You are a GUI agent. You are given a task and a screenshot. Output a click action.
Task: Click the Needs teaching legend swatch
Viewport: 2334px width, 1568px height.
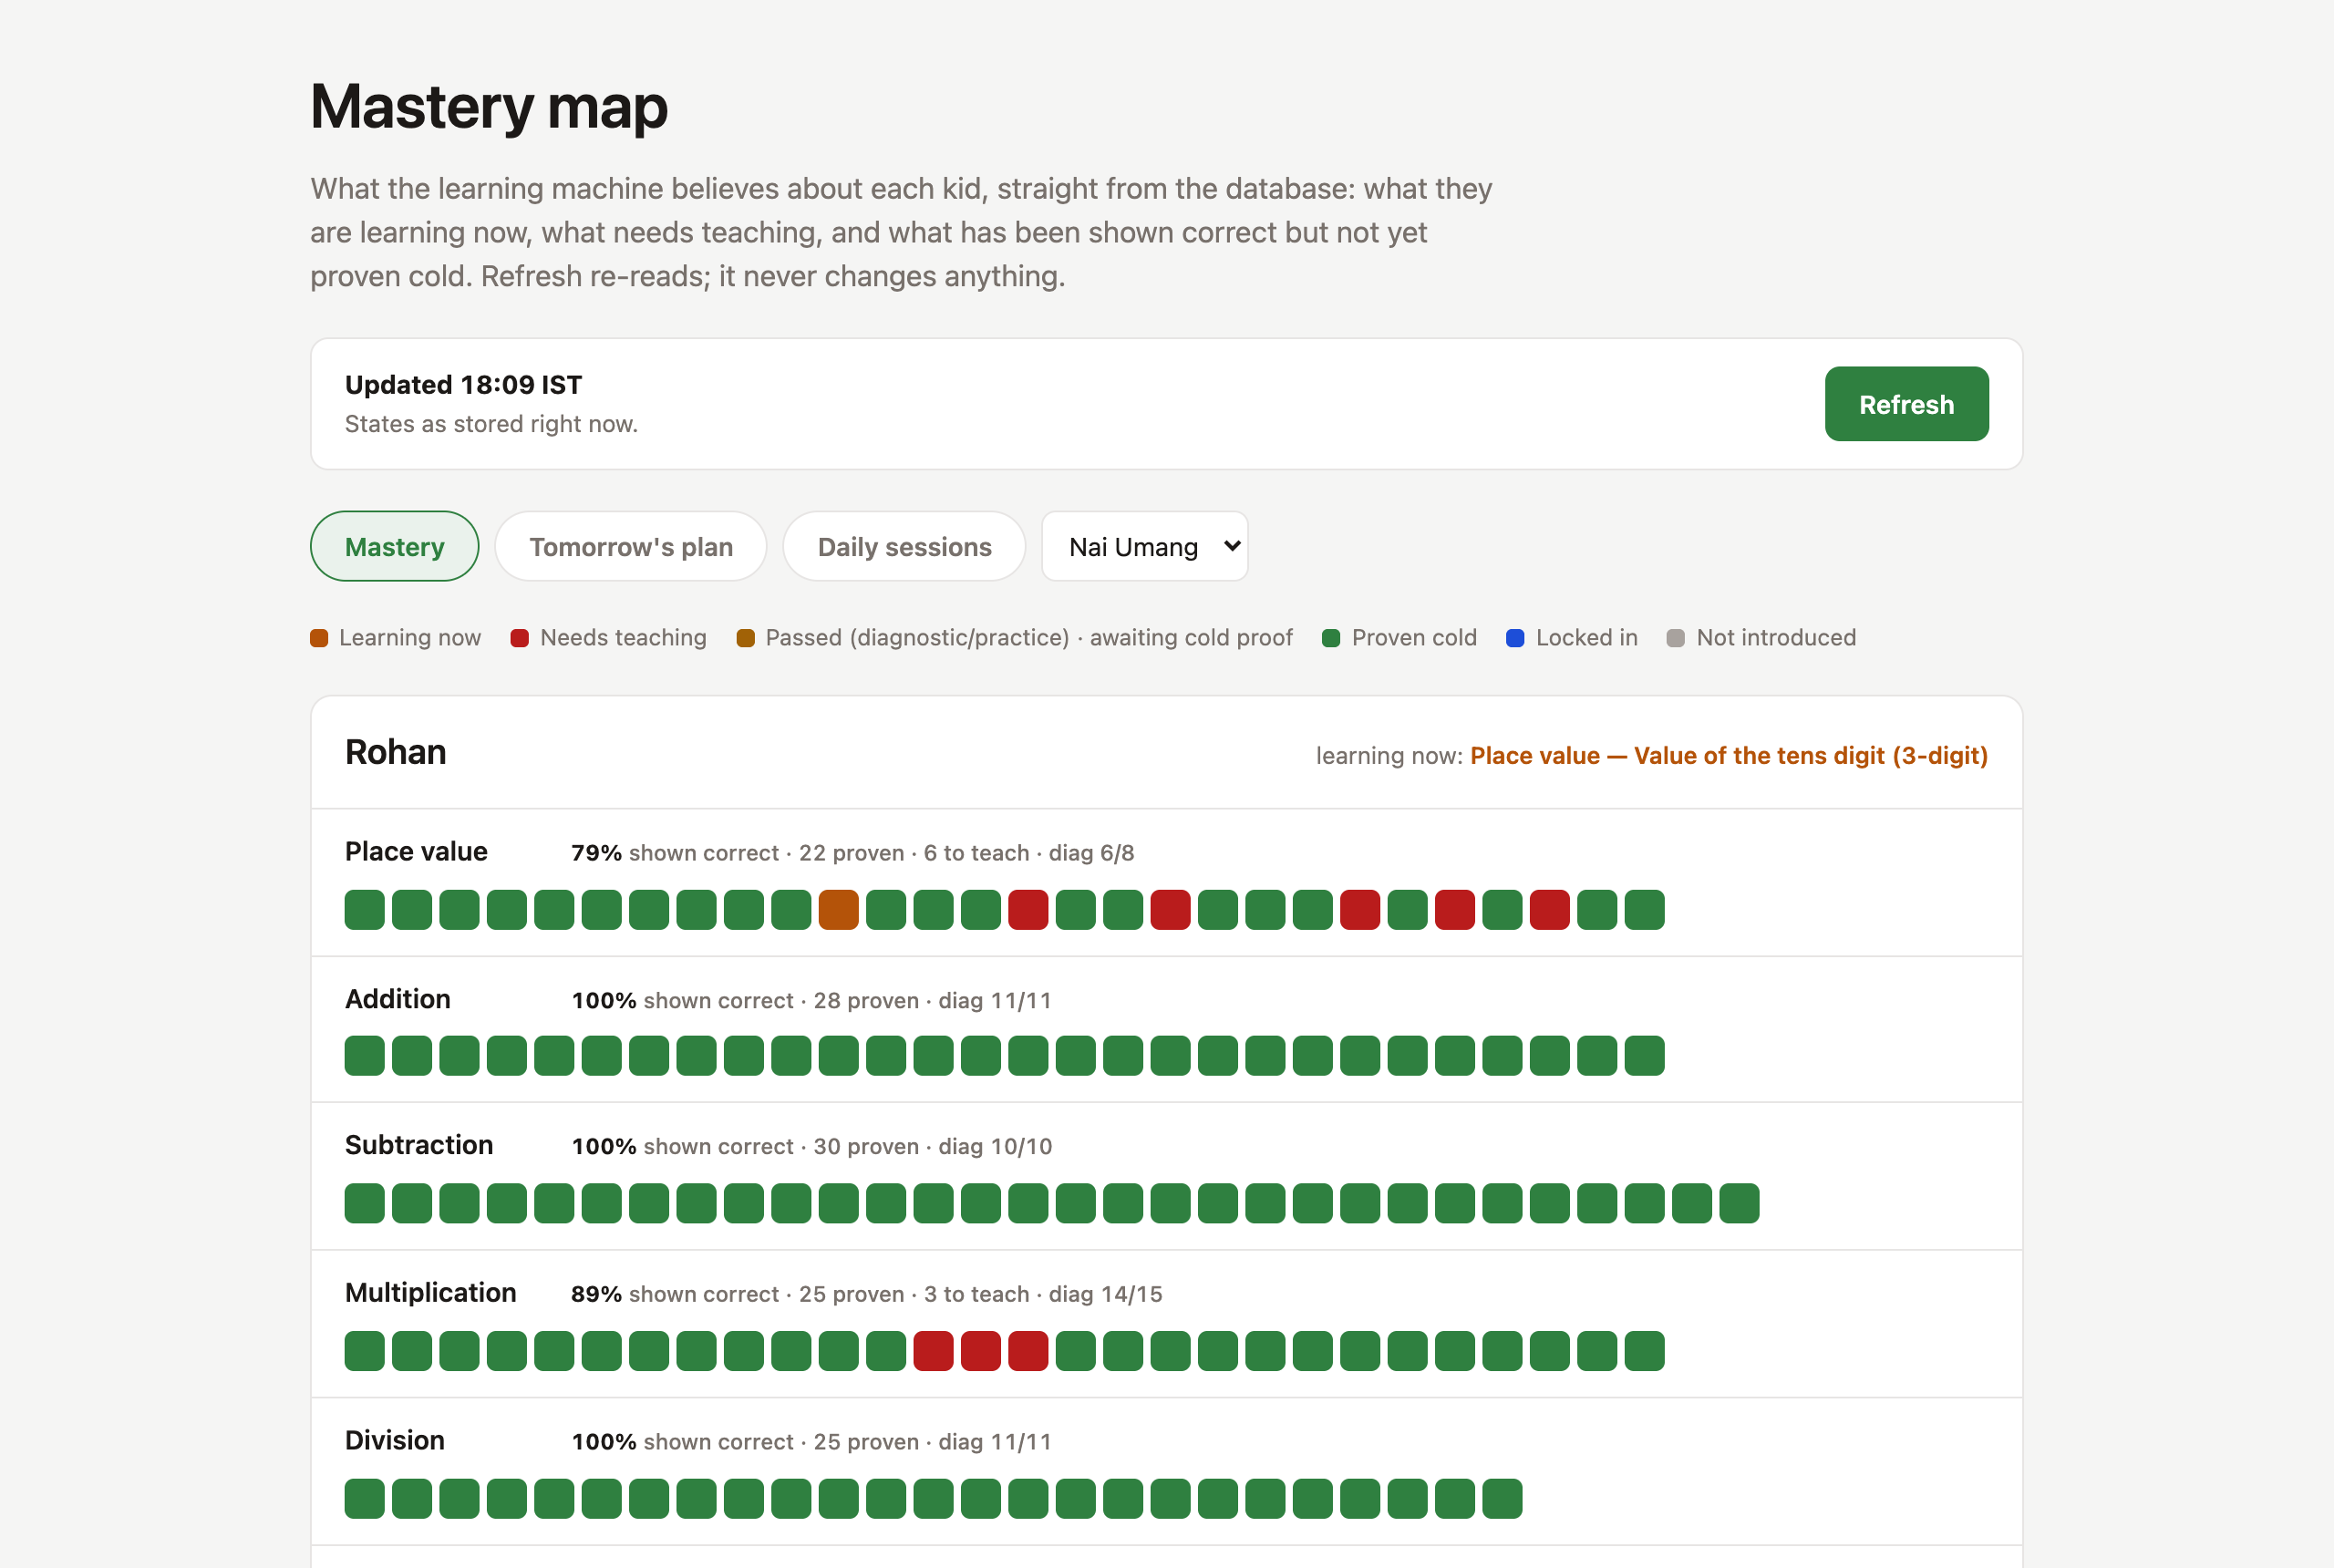click(x=519, y=638)
